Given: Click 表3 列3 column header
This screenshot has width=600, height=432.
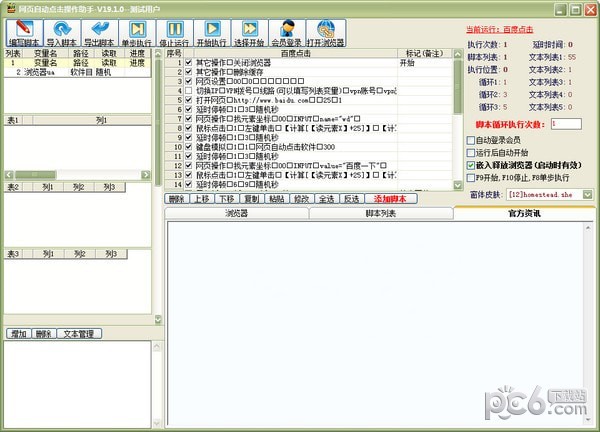Looking at the screenshot, I should click(x=111, y=254).
